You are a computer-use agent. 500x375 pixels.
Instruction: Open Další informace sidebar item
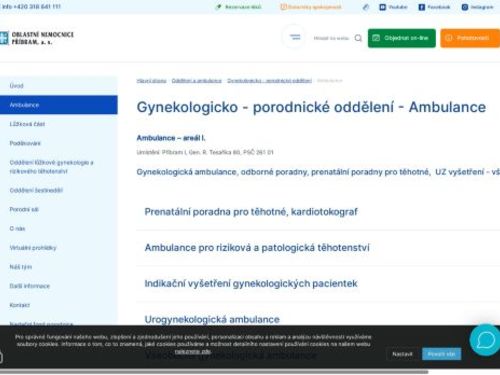(x=59, y=286)
